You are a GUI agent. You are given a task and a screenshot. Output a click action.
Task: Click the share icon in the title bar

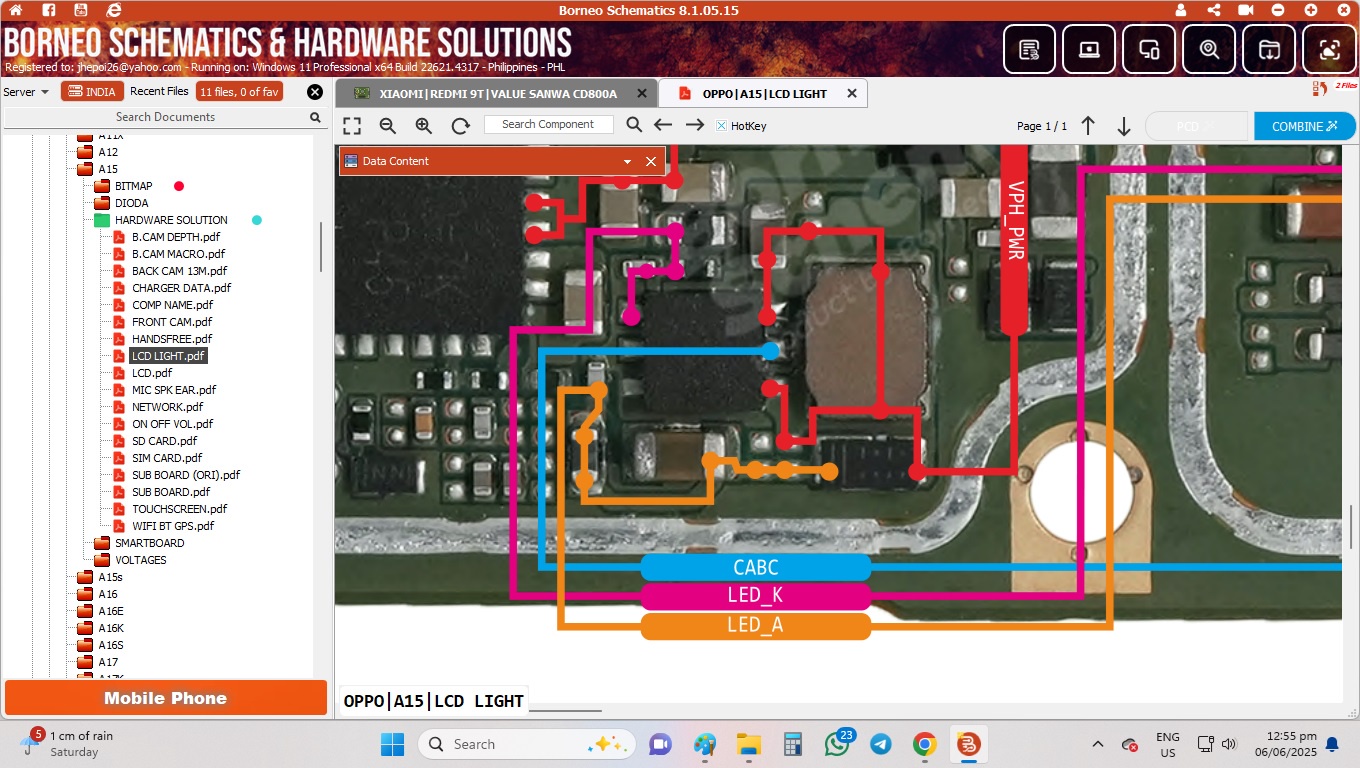pos(1214,10)
